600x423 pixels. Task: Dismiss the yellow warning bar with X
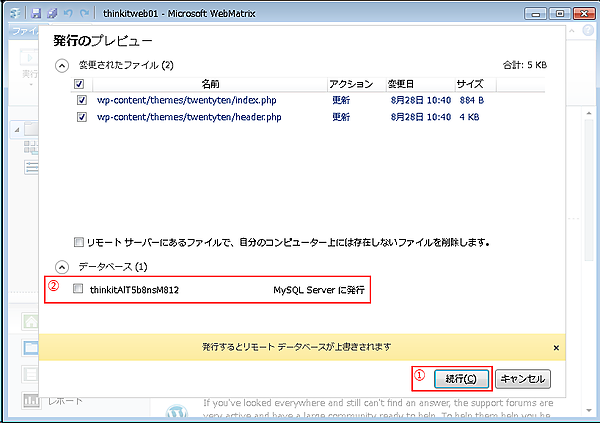click(556, 347)
